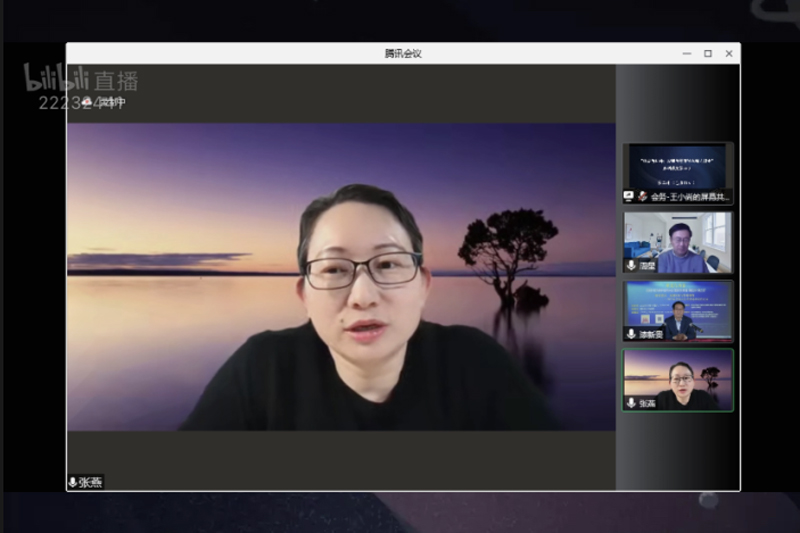The height and width of the screenshot is (533, 800).
Task: Click the mic icon on the green-bordered 张燕 thumbnail
Action: 631,402
